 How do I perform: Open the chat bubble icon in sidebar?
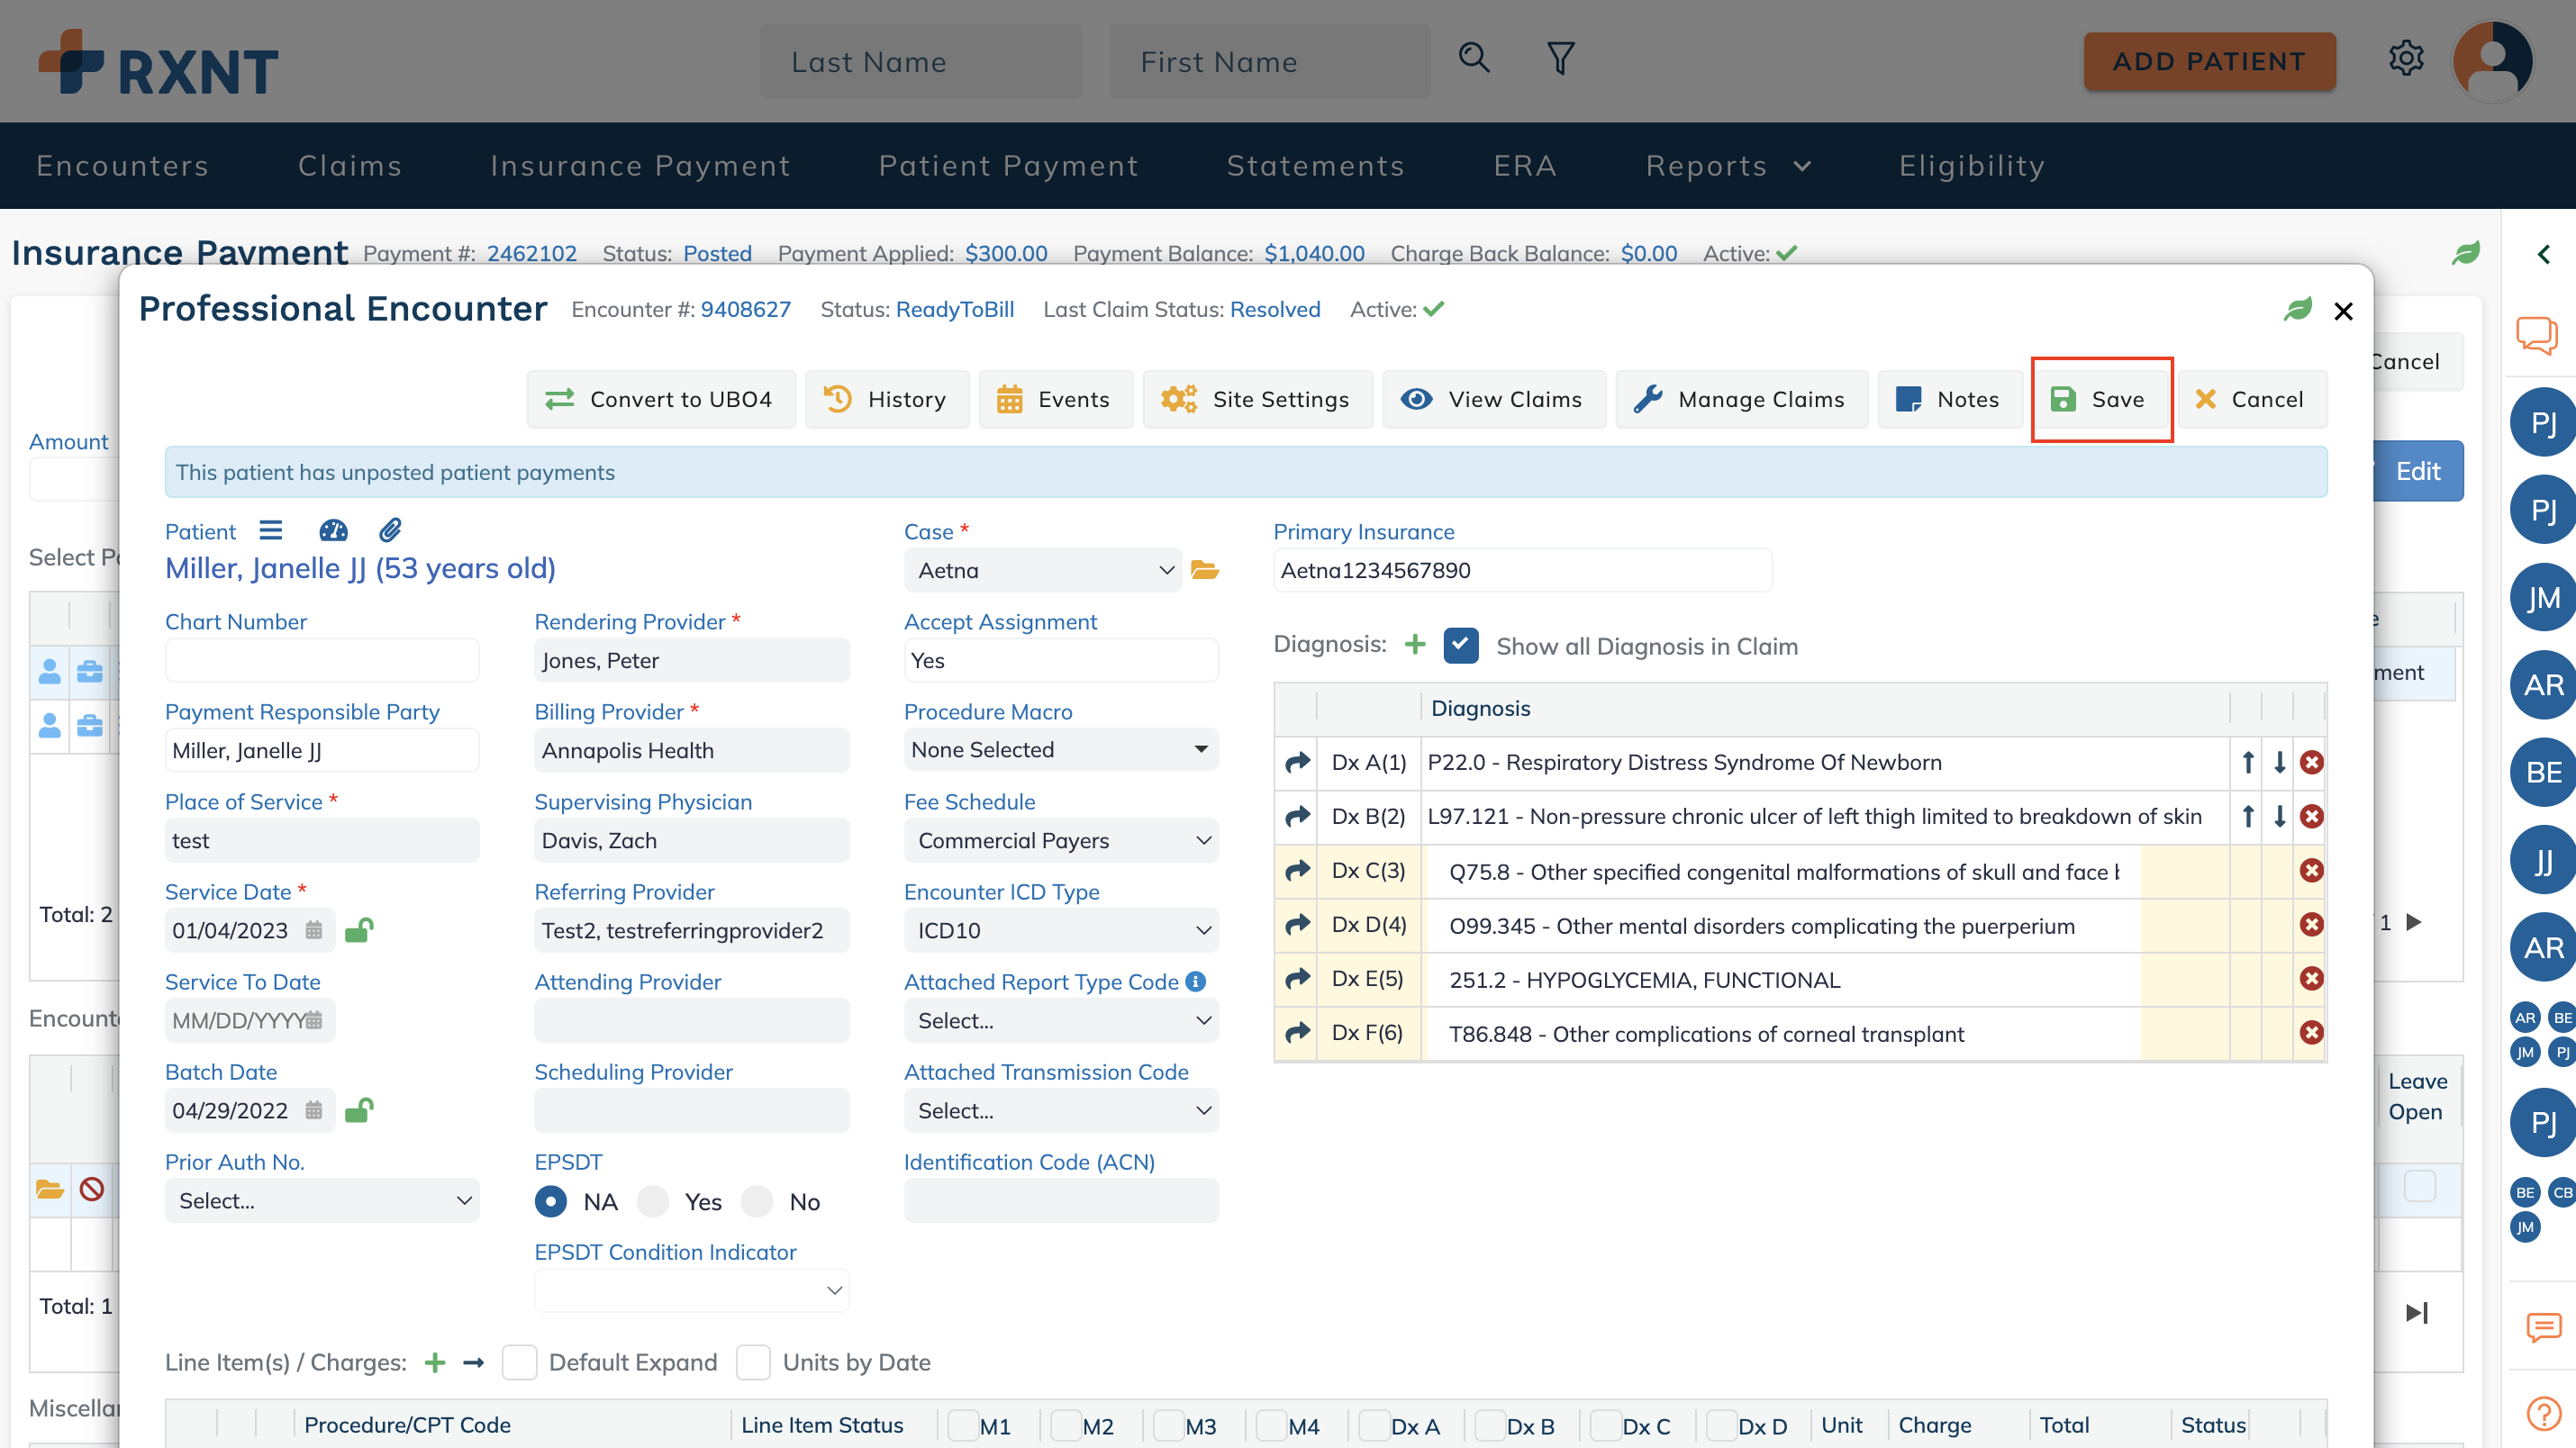pos(2538,334)
